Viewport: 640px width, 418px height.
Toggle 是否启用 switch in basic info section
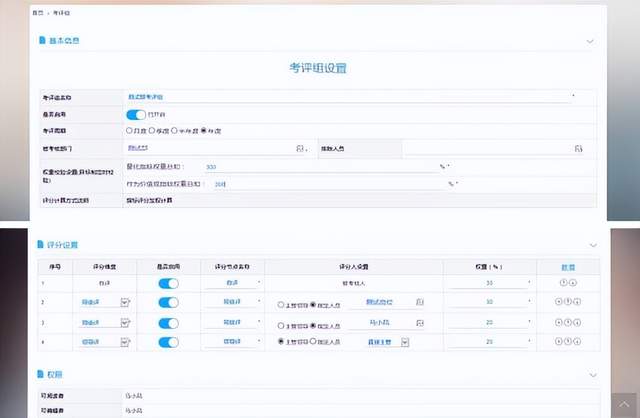click(136, 114)
